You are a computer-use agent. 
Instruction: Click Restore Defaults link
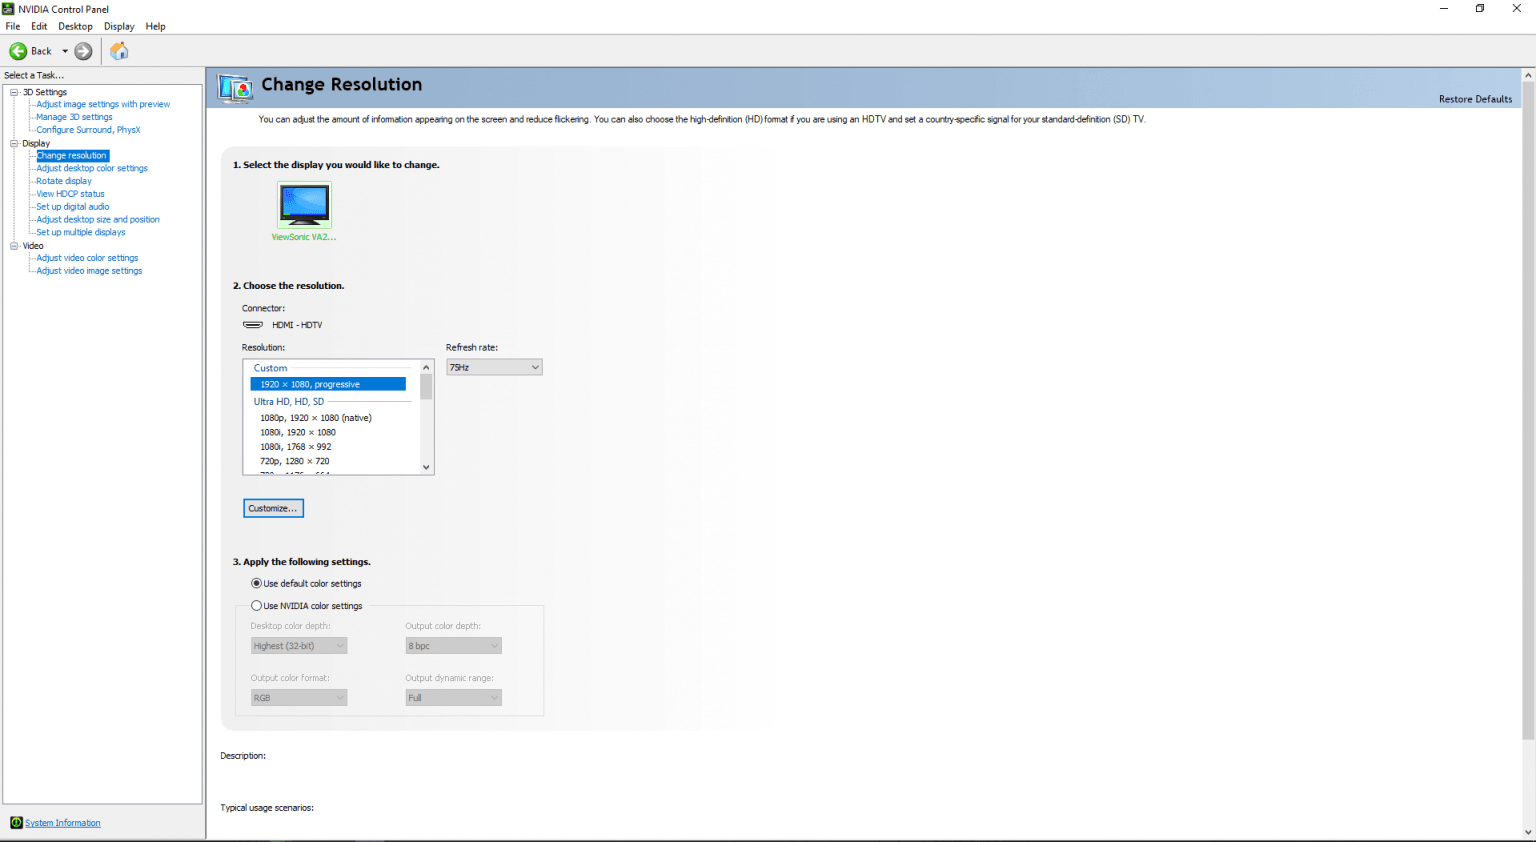[x=1475, y=99]
